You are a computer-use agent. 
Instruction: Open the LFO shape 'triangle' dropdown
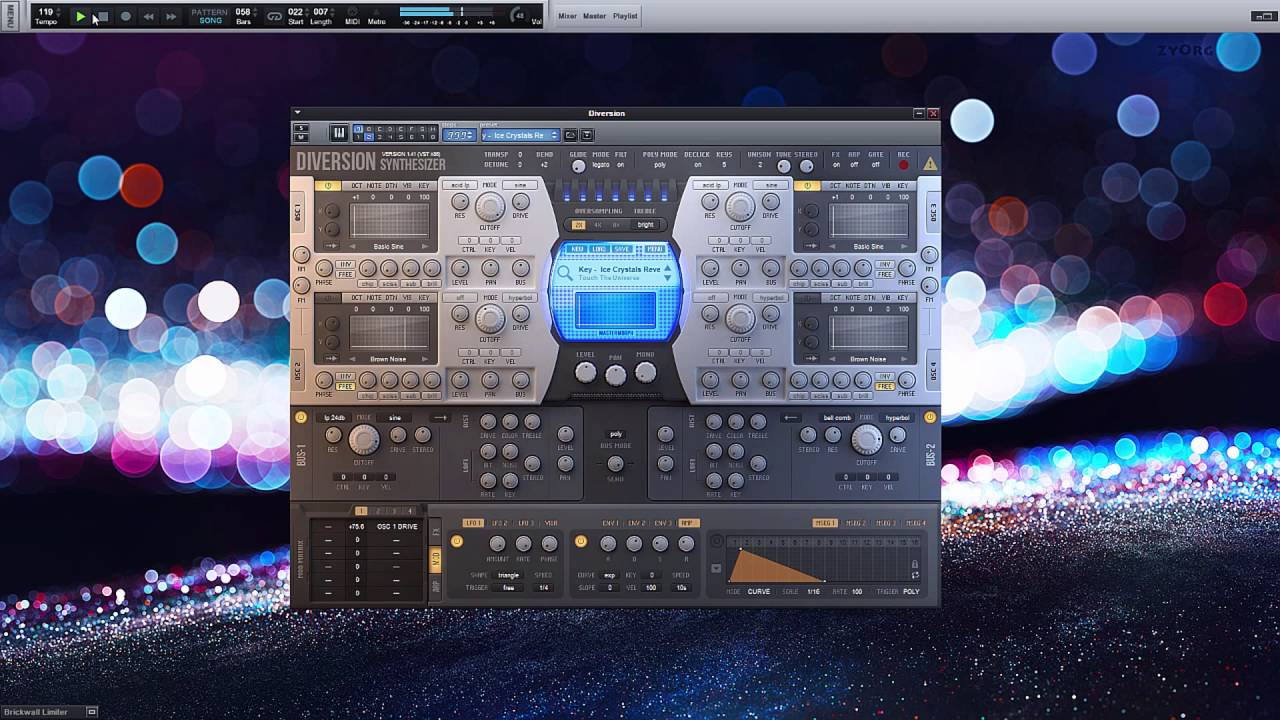pyautogui.click(x=509, y=575)
